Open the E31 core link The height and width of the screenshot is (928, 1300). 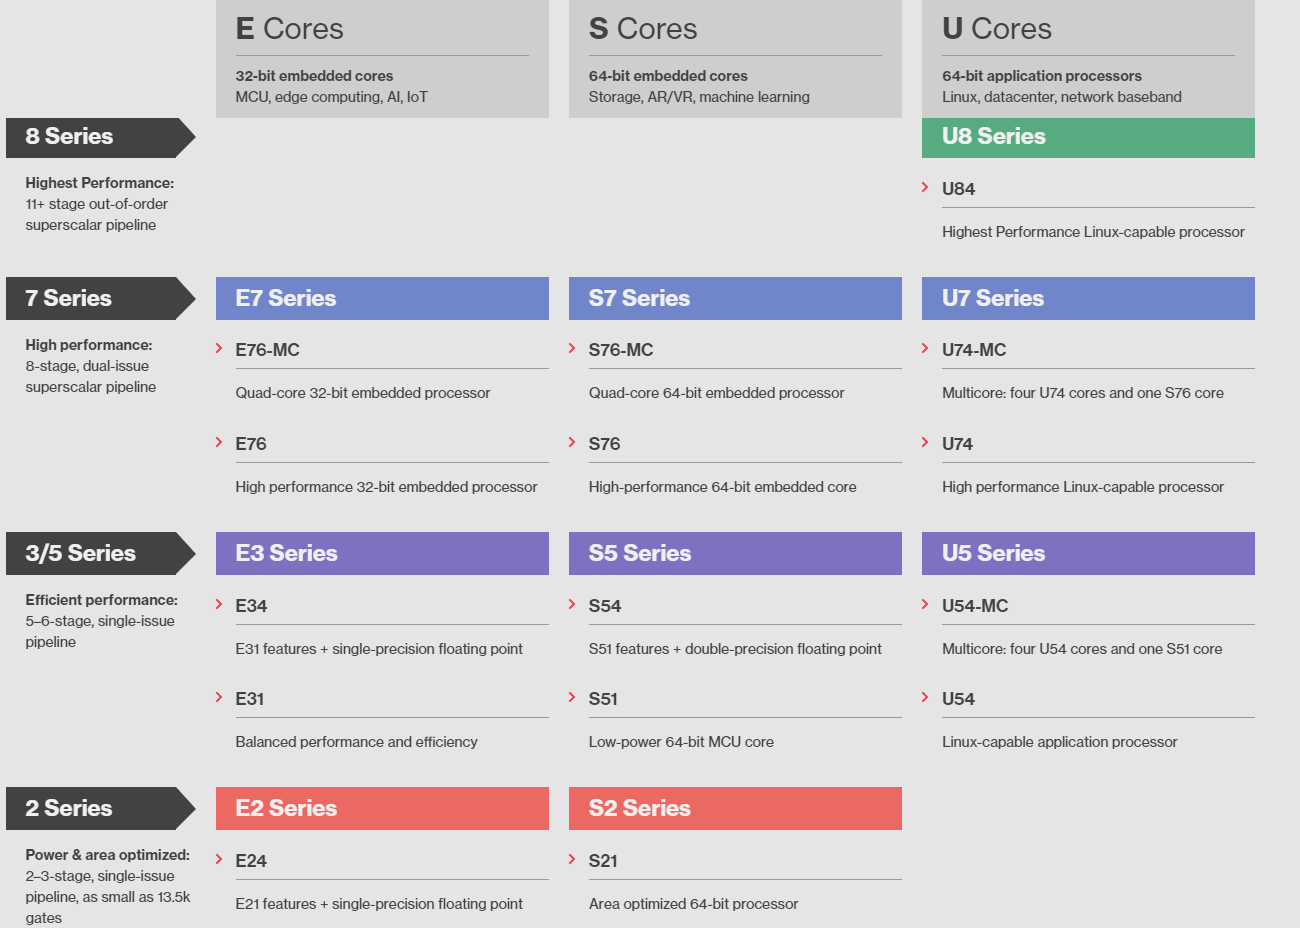click(x=250, y=699)
